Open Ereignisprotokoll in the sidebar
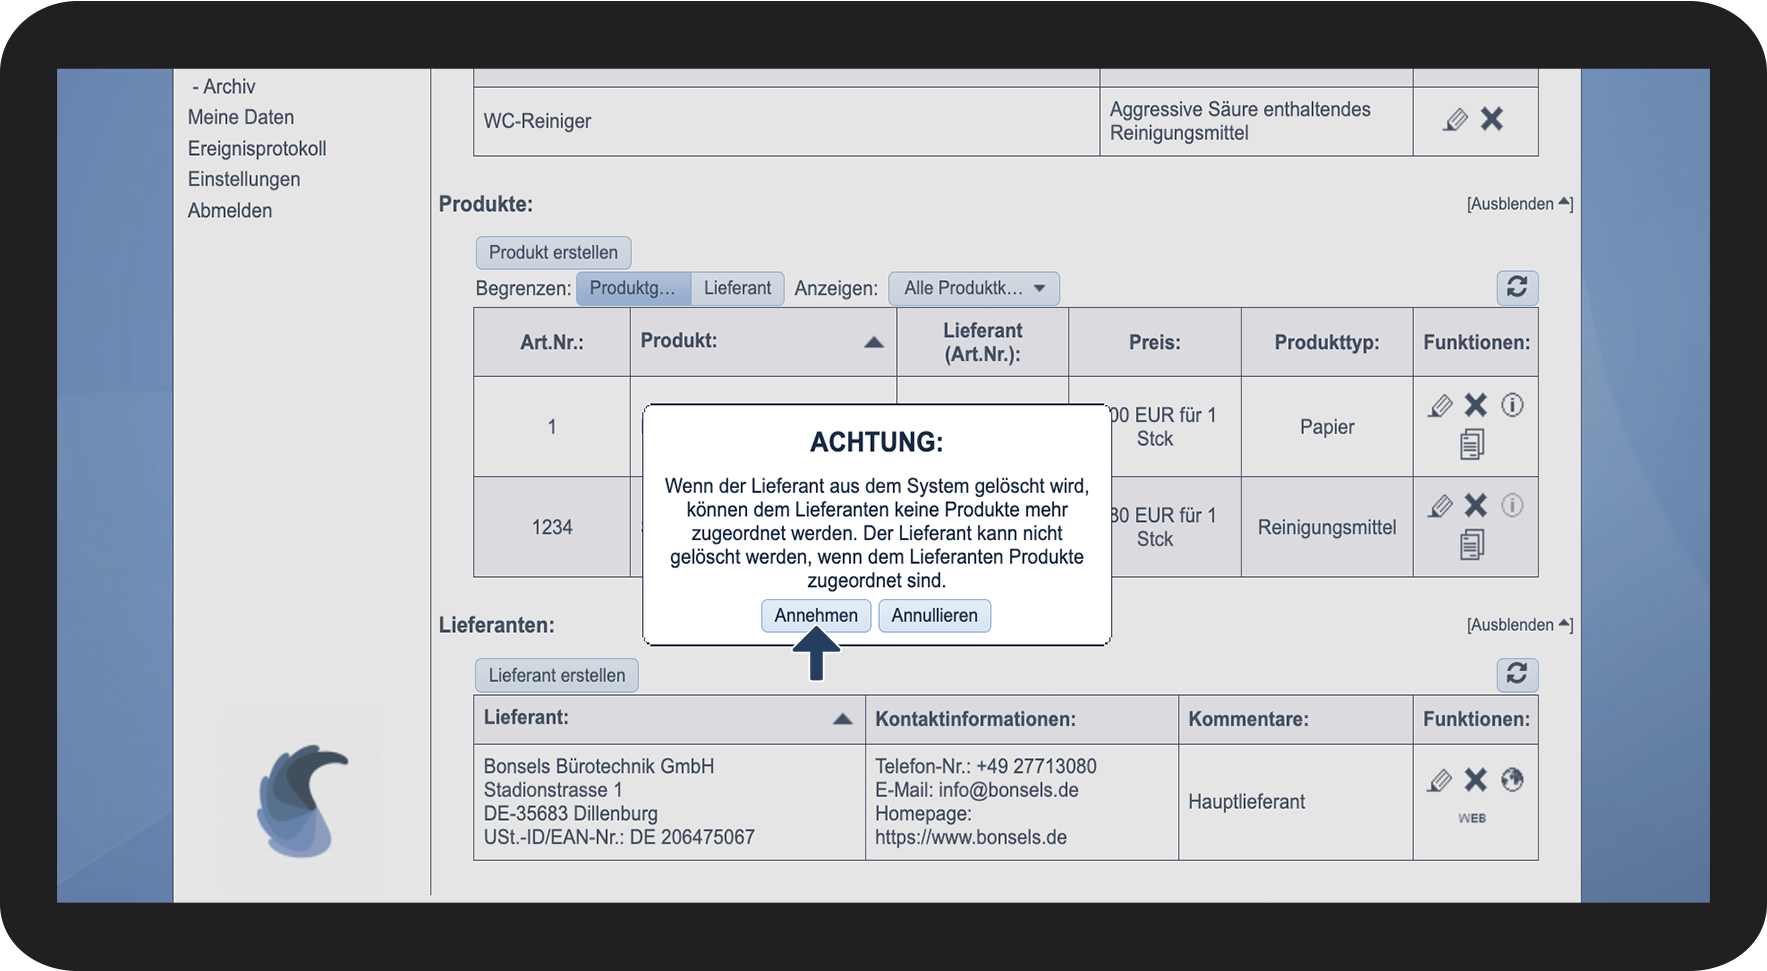The height and width of the screenshot is (971, 1767). pos(257,148)
